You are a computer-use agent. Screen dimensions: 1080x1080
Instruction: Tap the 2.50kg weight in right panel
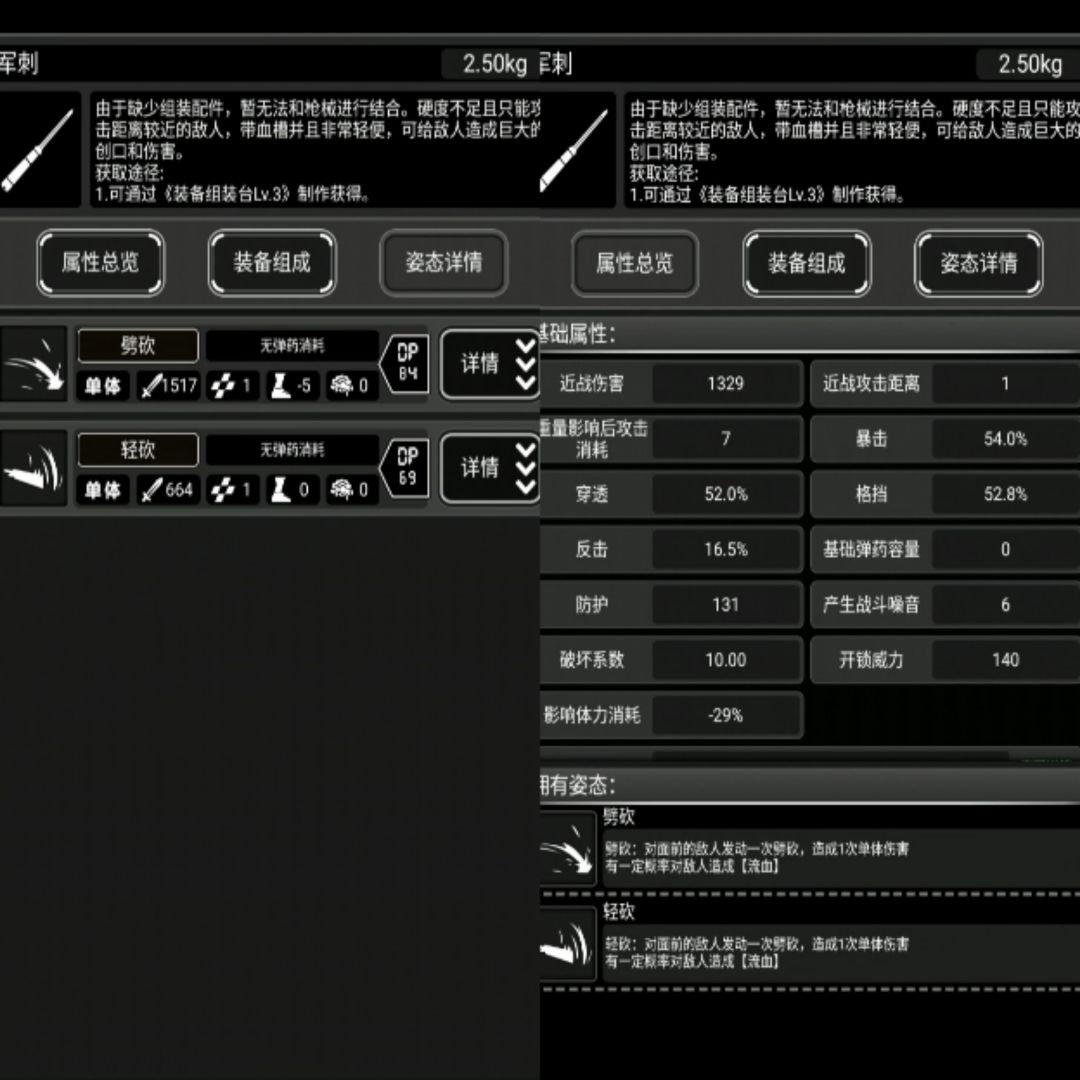coord(1029,63)
